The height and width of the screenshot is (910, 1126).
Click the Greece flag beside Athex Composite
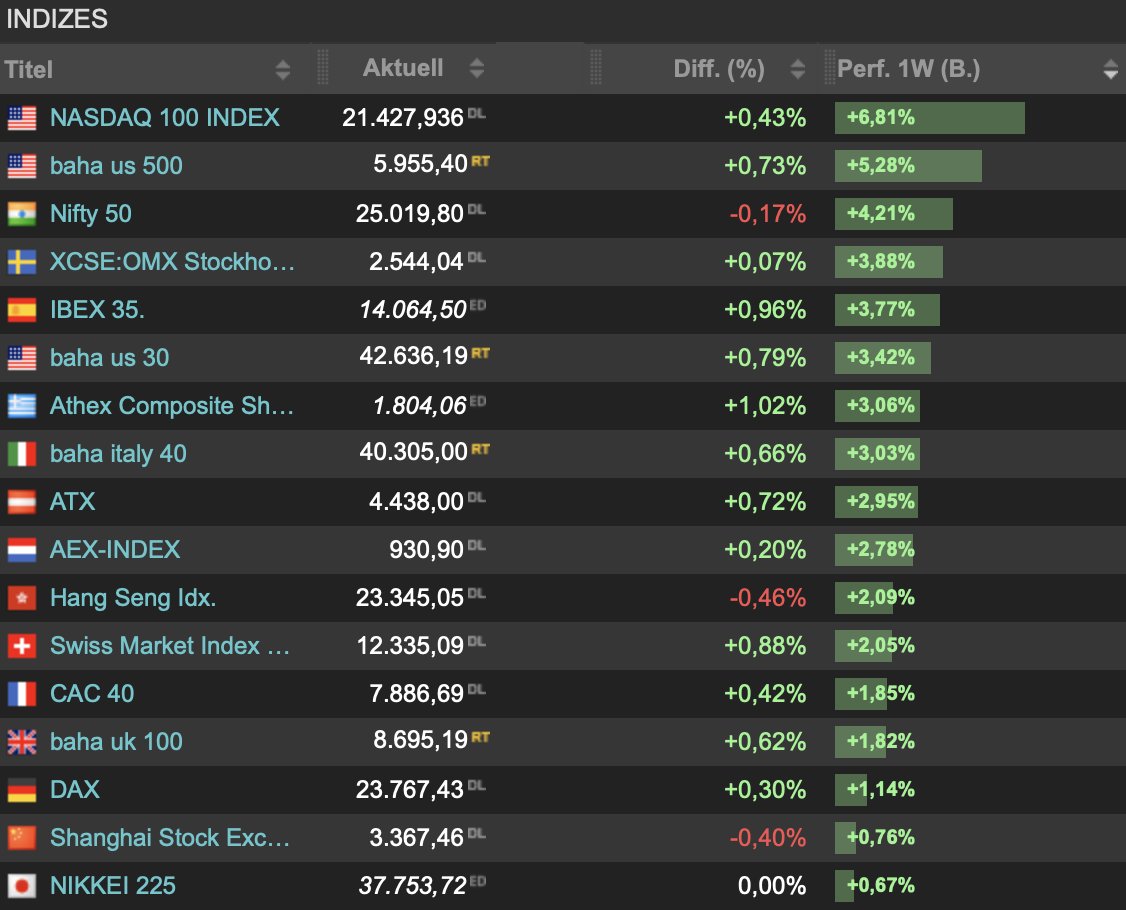click(x=22, y=406)
